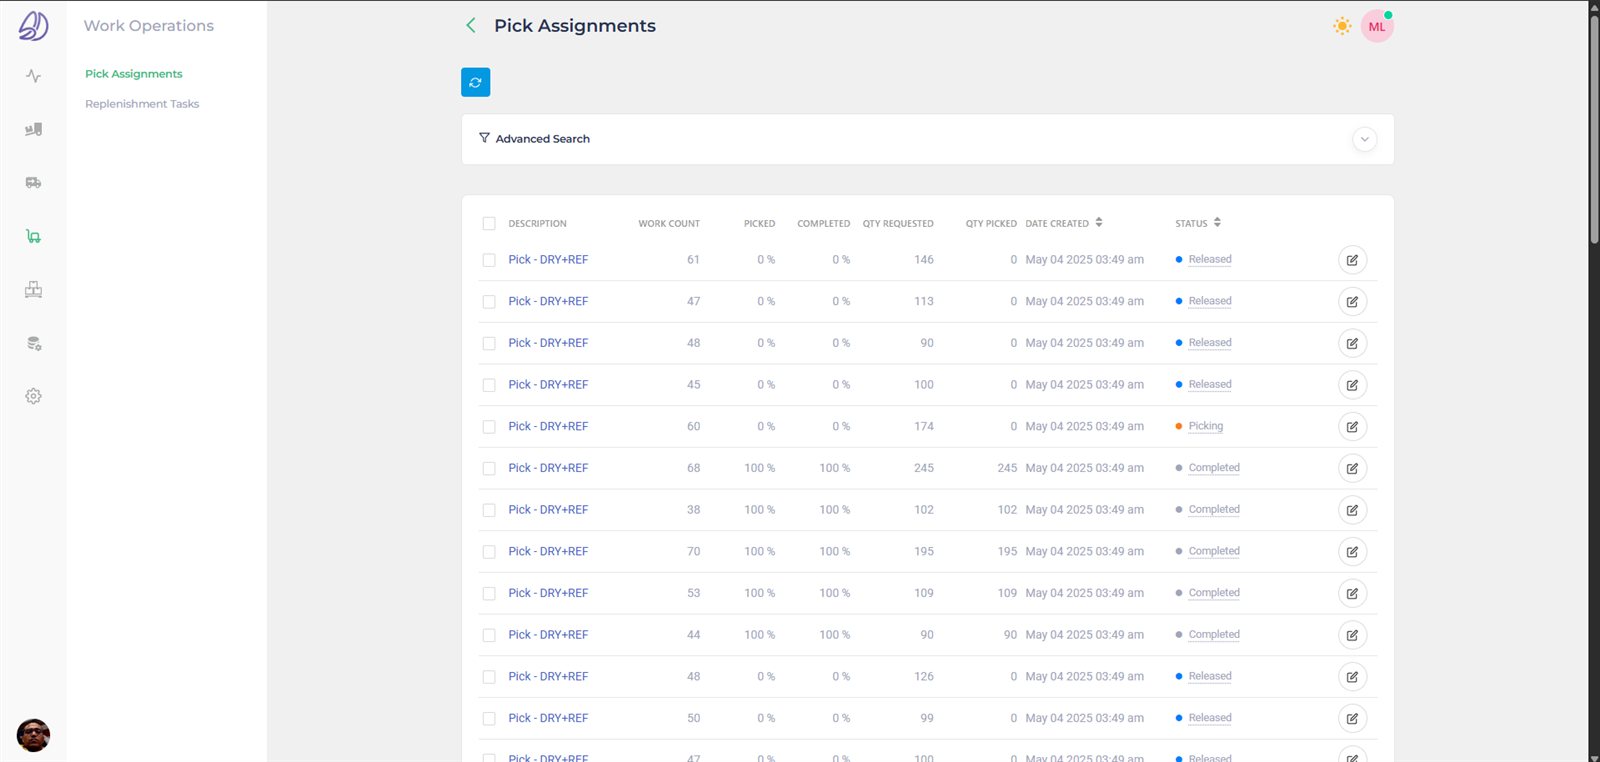Click the user photo avatar at bottom
1600x762 pixels.
(33, 735)
